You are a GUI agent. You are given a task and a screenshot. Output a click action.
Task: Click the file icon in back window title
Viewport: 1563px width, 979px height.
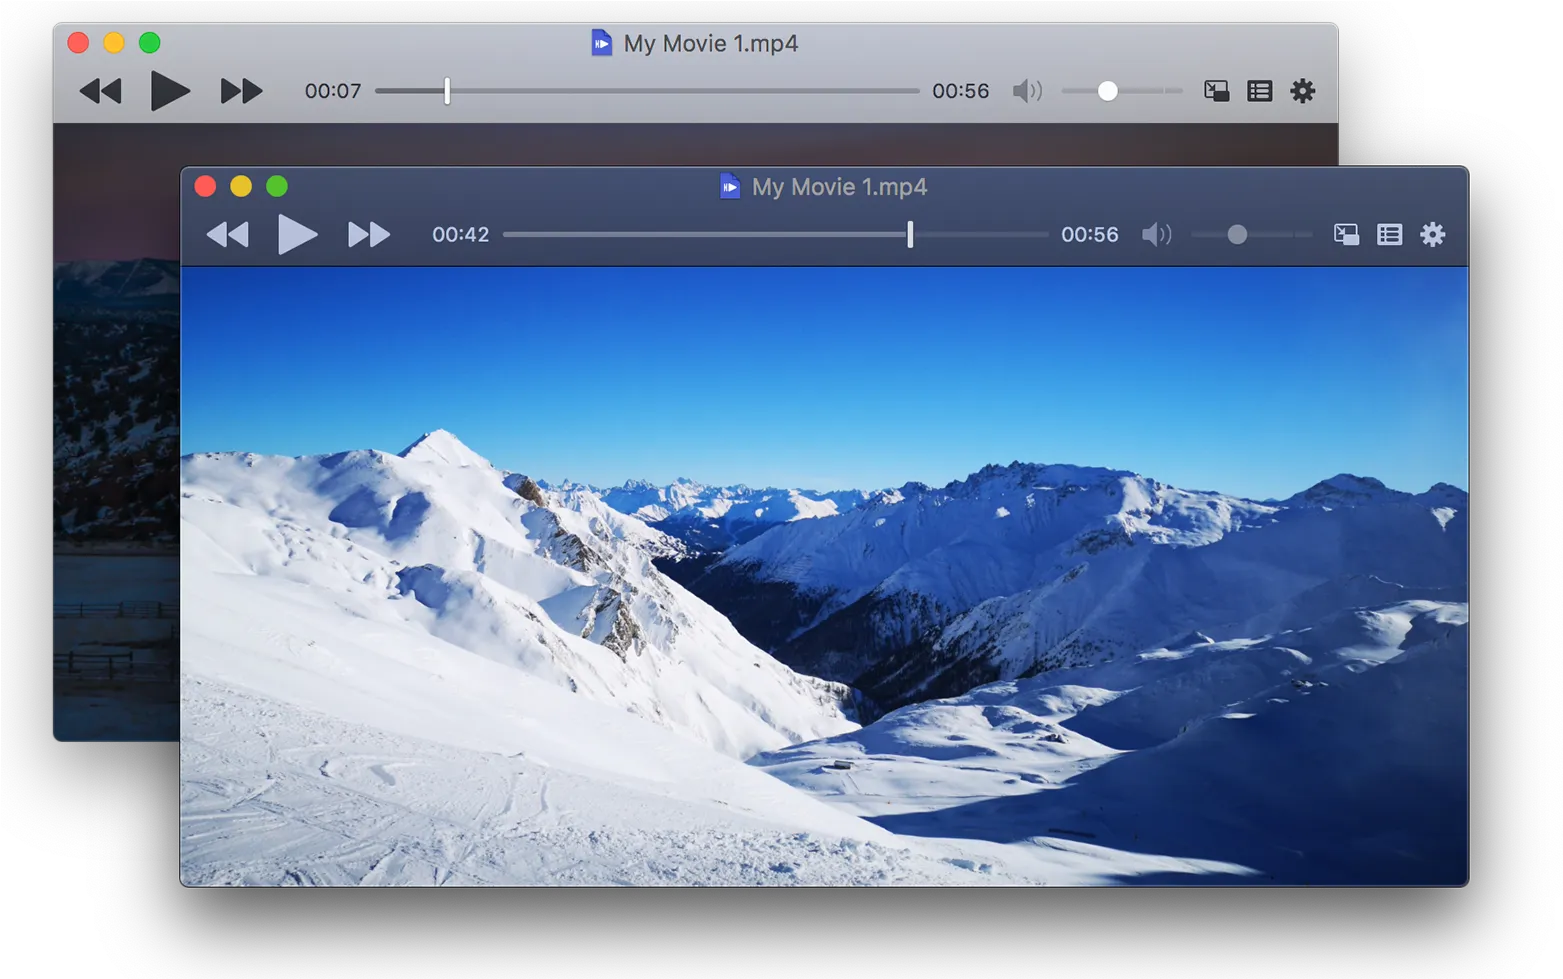pos(601,43)
